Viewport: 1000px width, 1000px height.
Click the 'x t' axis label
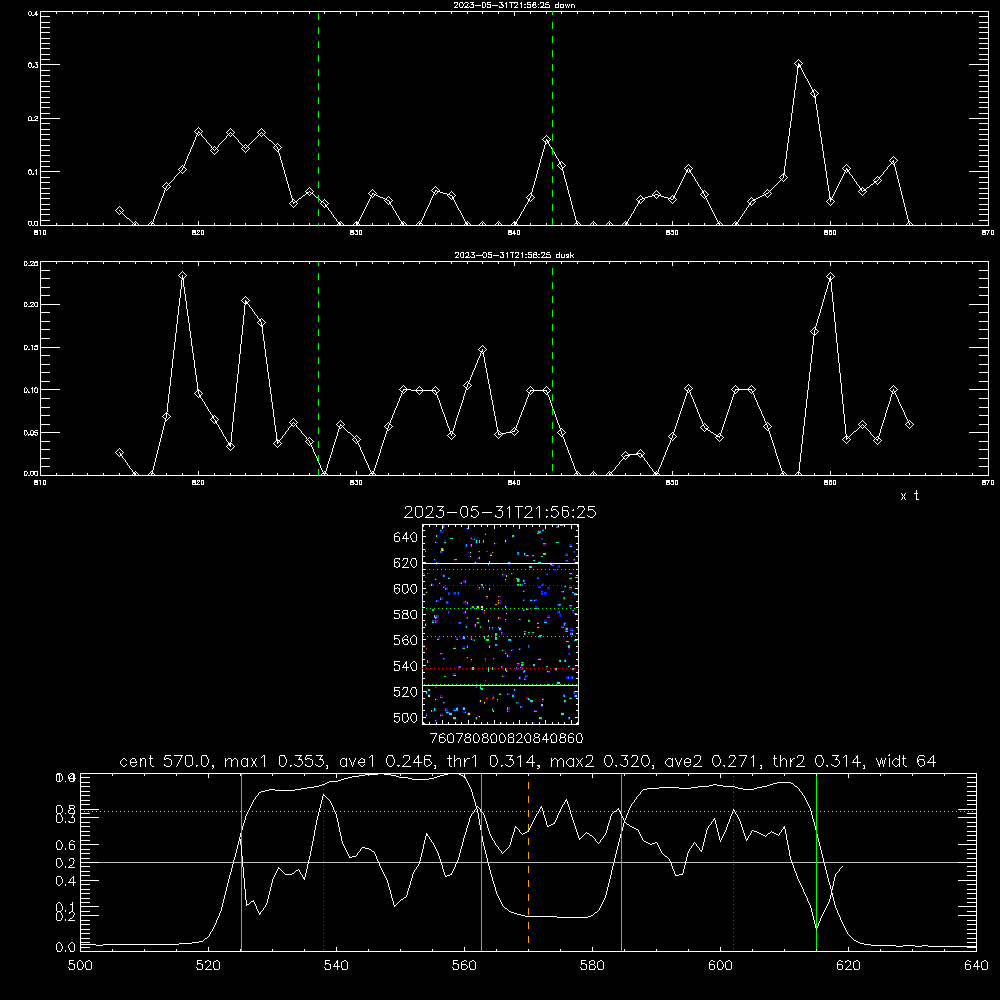909,496
